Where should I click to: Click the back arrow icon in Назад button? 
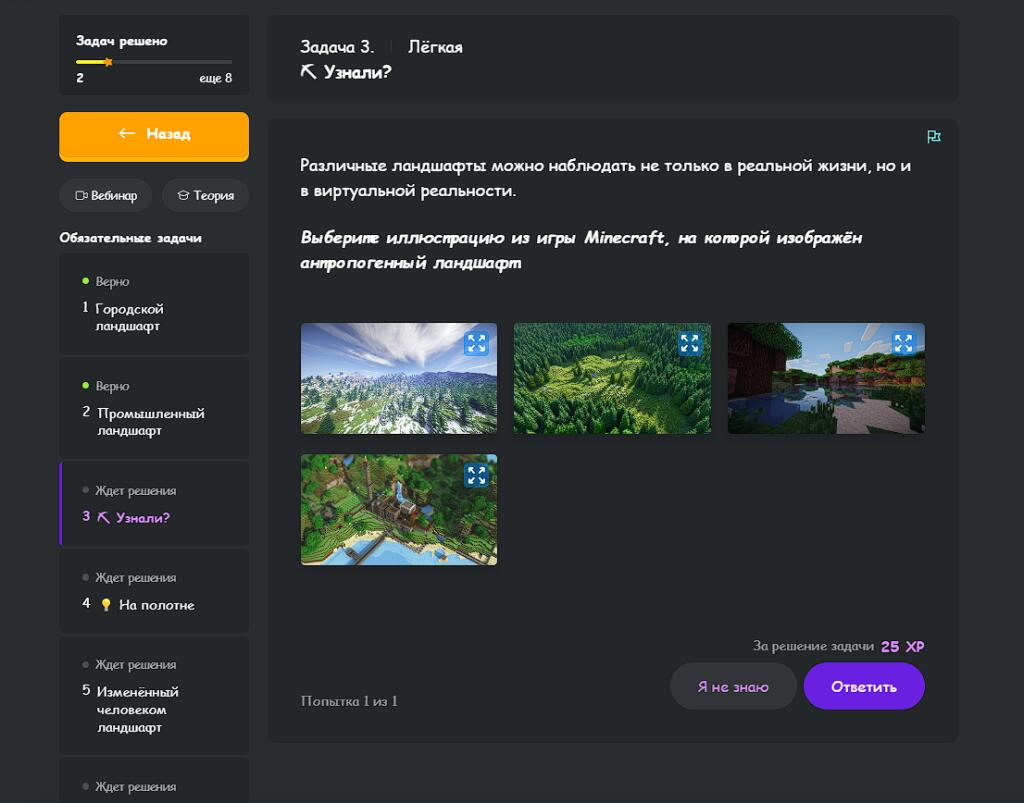tap(127, 133)
